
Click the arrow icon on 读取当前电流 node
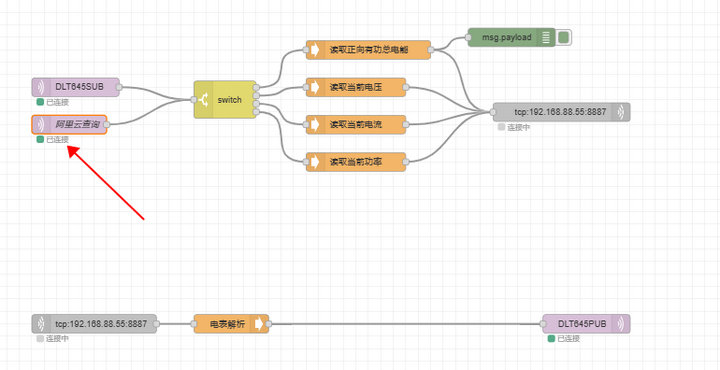pos(315,124)
